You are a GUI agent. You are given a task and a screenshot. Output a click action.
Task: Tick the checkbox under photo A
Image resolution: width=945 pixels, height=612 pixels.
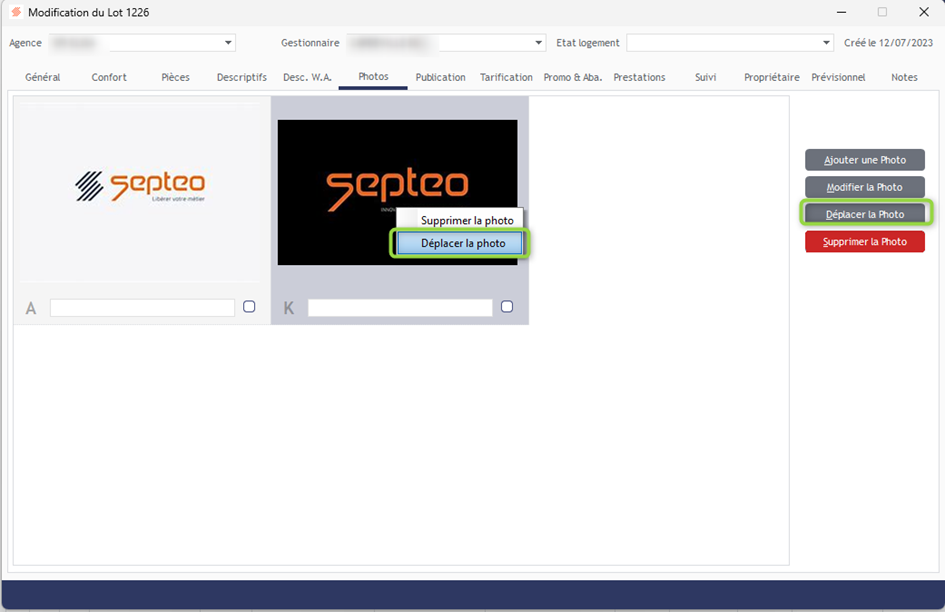(x=249, y=307)
